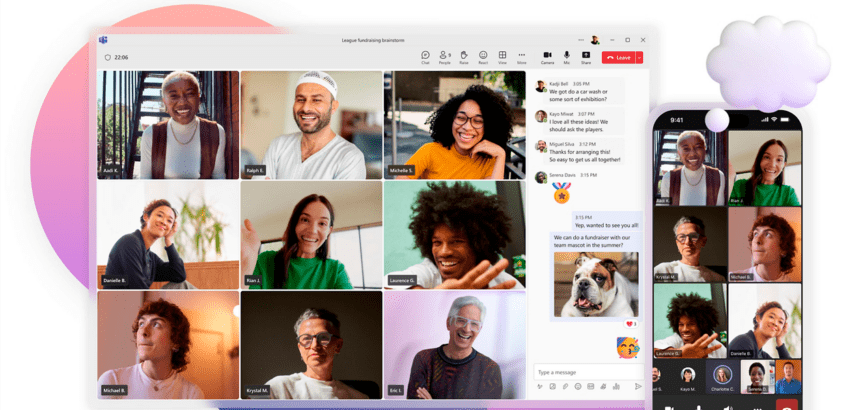
Task: Click the Teams logo in title bar
Action: tap(103, 39)
